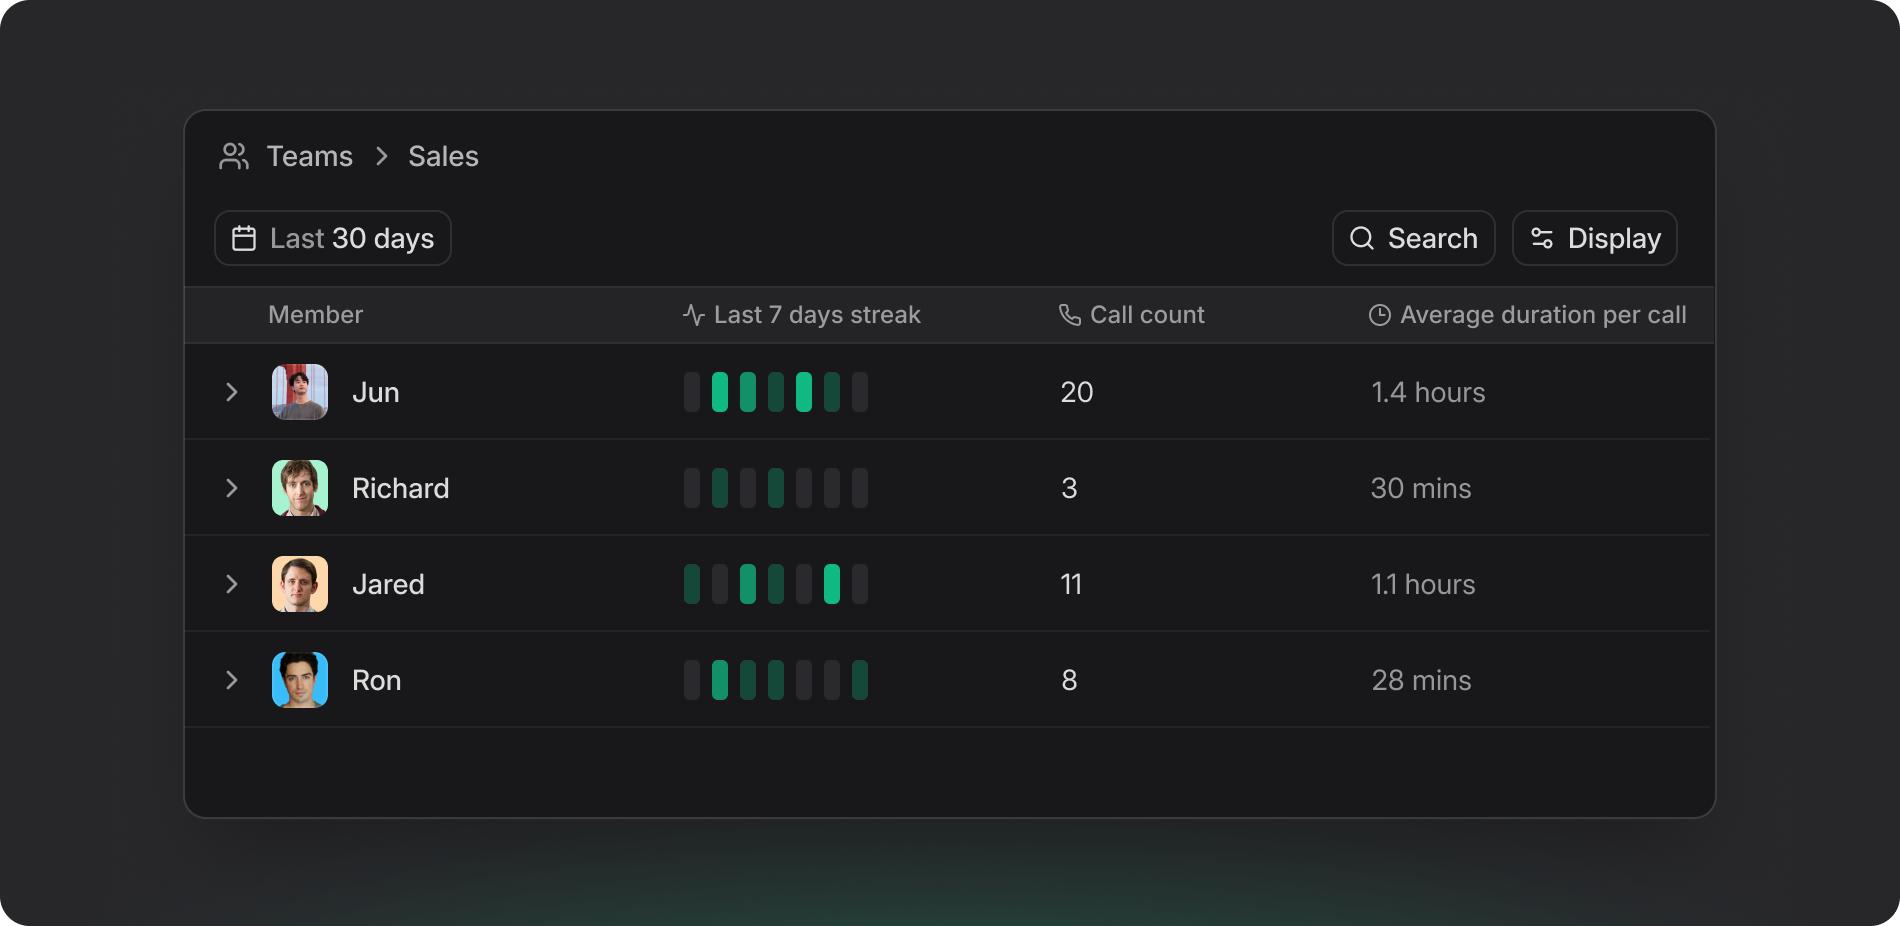1900x926 pixels.
Task: Click the Call count column header
Action: pos(1147,314)
